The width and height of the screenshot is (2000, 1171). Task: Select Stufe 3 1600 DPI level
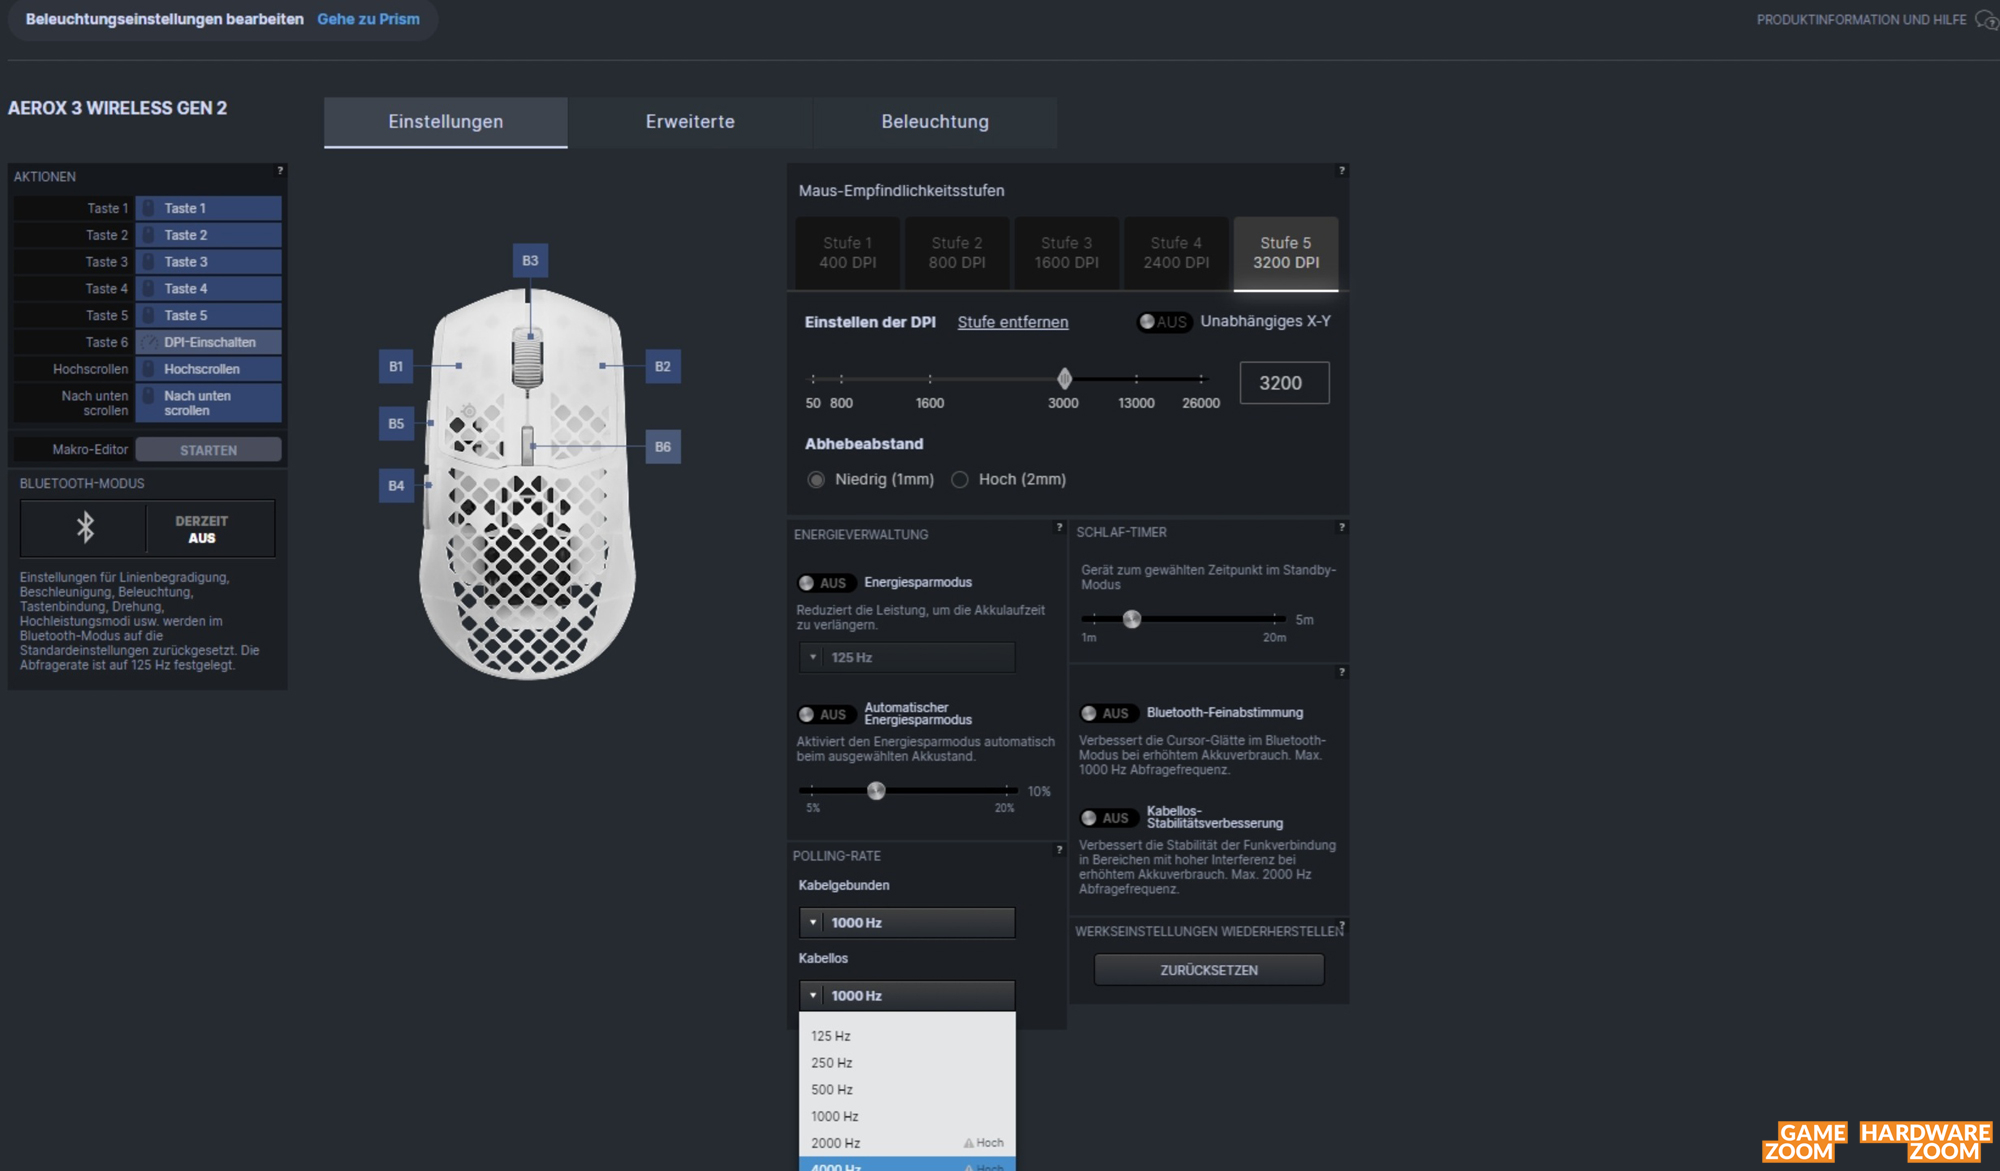pos(1067,253)
